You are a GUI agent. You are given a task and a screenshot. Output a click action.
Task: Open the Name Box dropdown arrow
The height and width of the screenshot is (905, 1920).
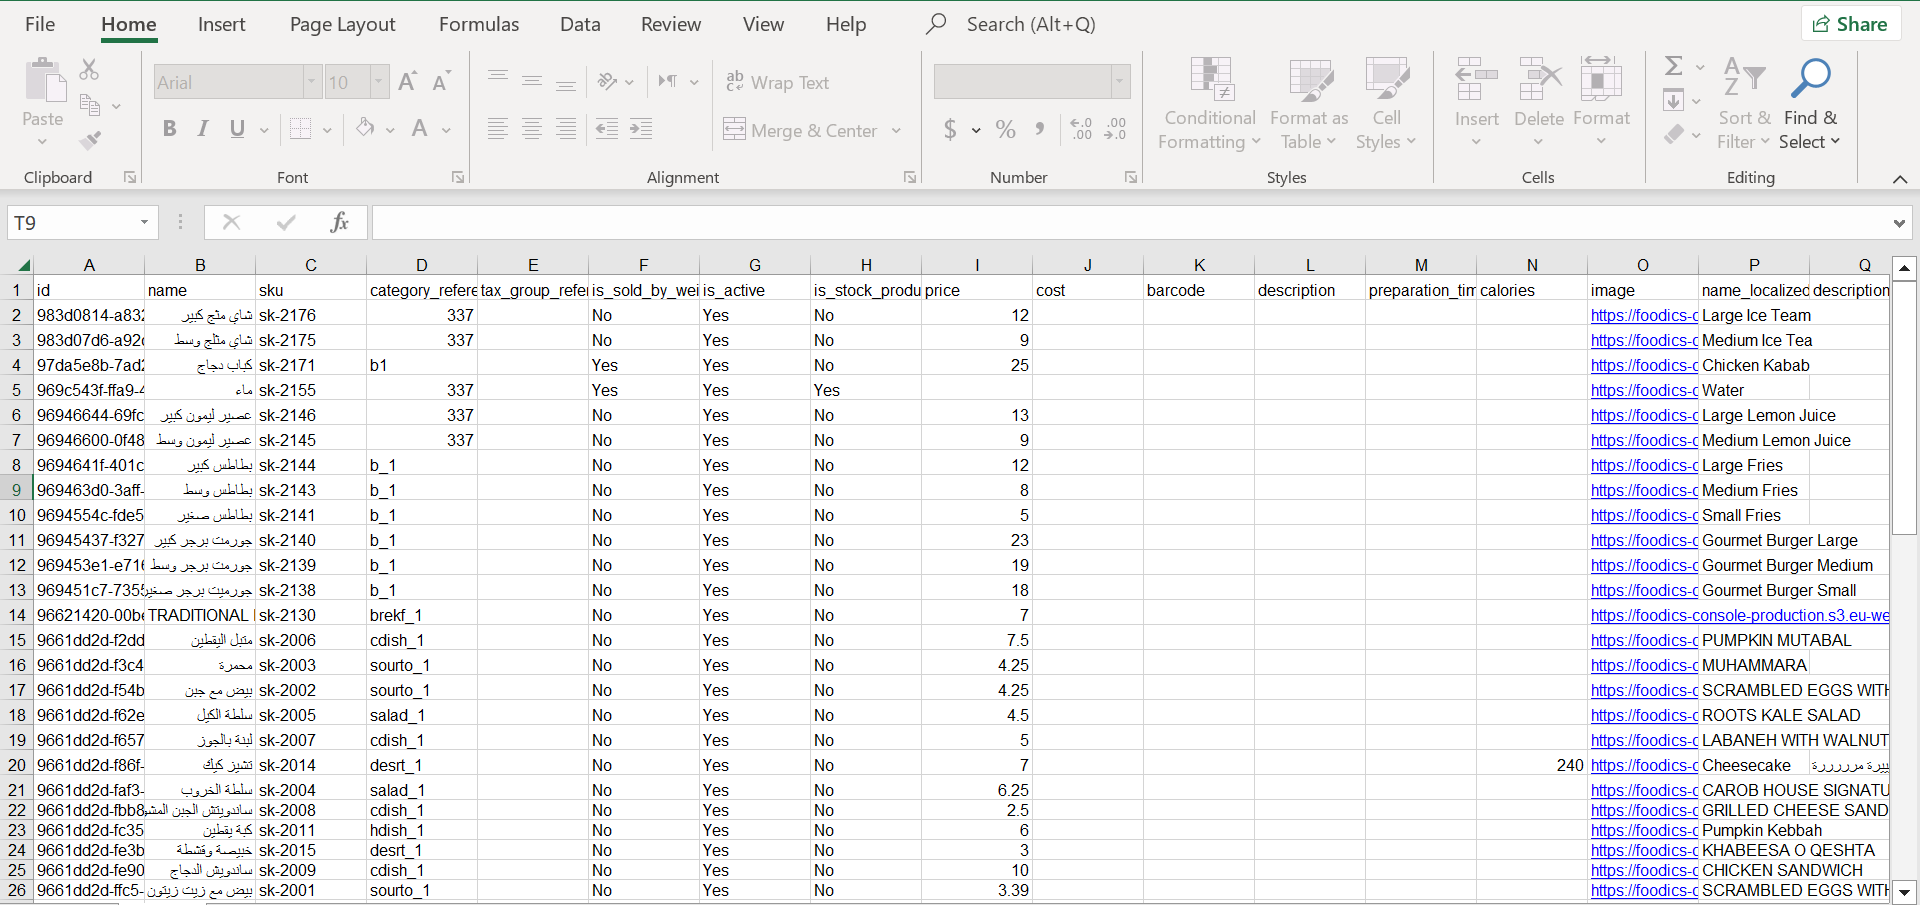(144, 222)
